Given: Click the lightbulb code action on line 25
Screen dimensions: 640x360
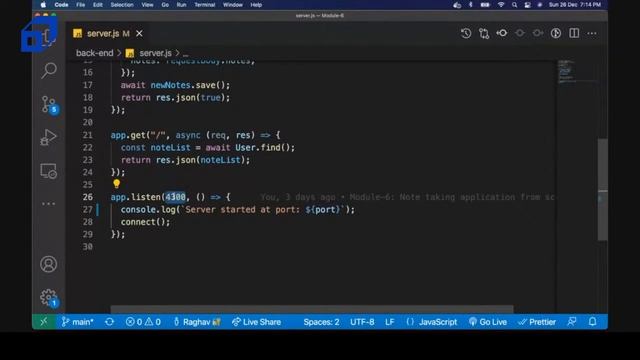Looking at the screenshot, I should click(x=117, y=184).
